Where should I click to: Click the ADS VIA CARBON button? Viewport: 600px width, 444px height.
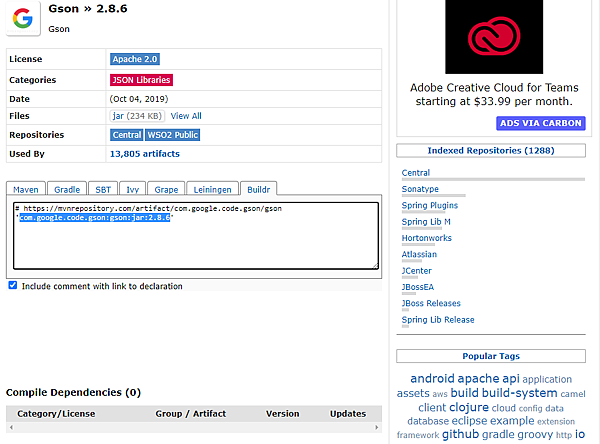click(x=541, y=123)
